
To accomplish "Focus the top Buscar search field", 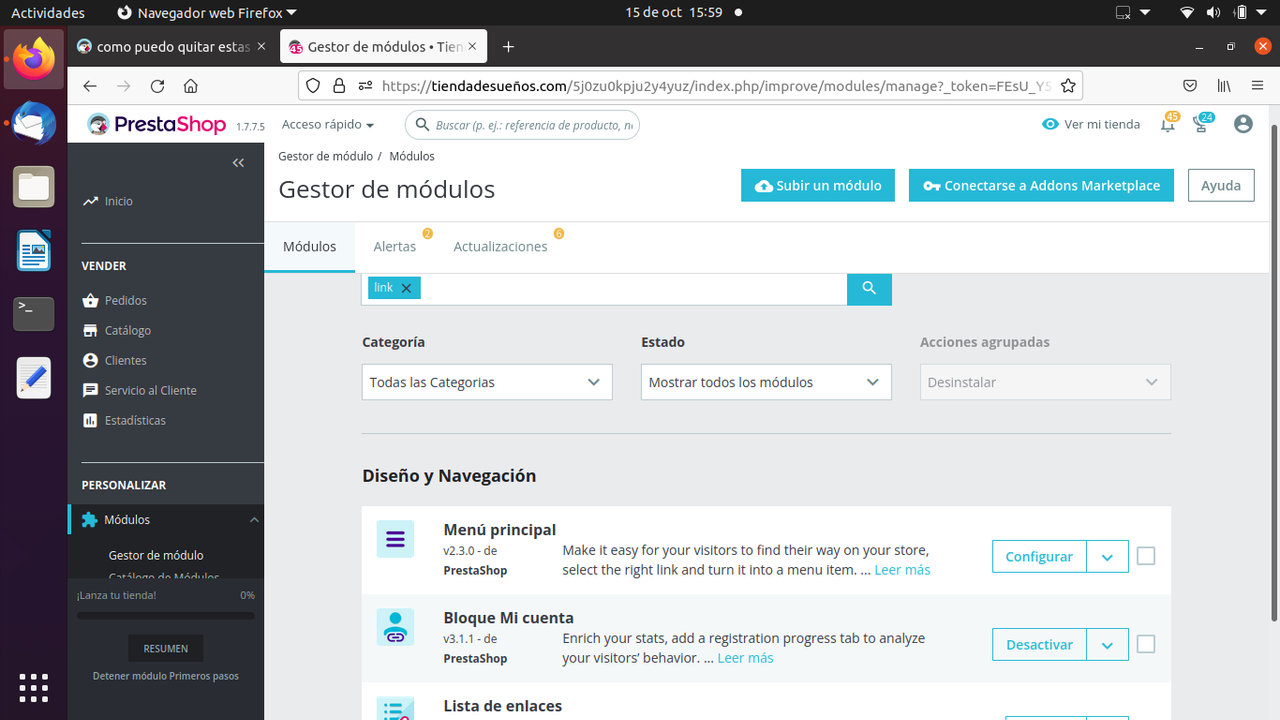I will click(x=522, y=125).
